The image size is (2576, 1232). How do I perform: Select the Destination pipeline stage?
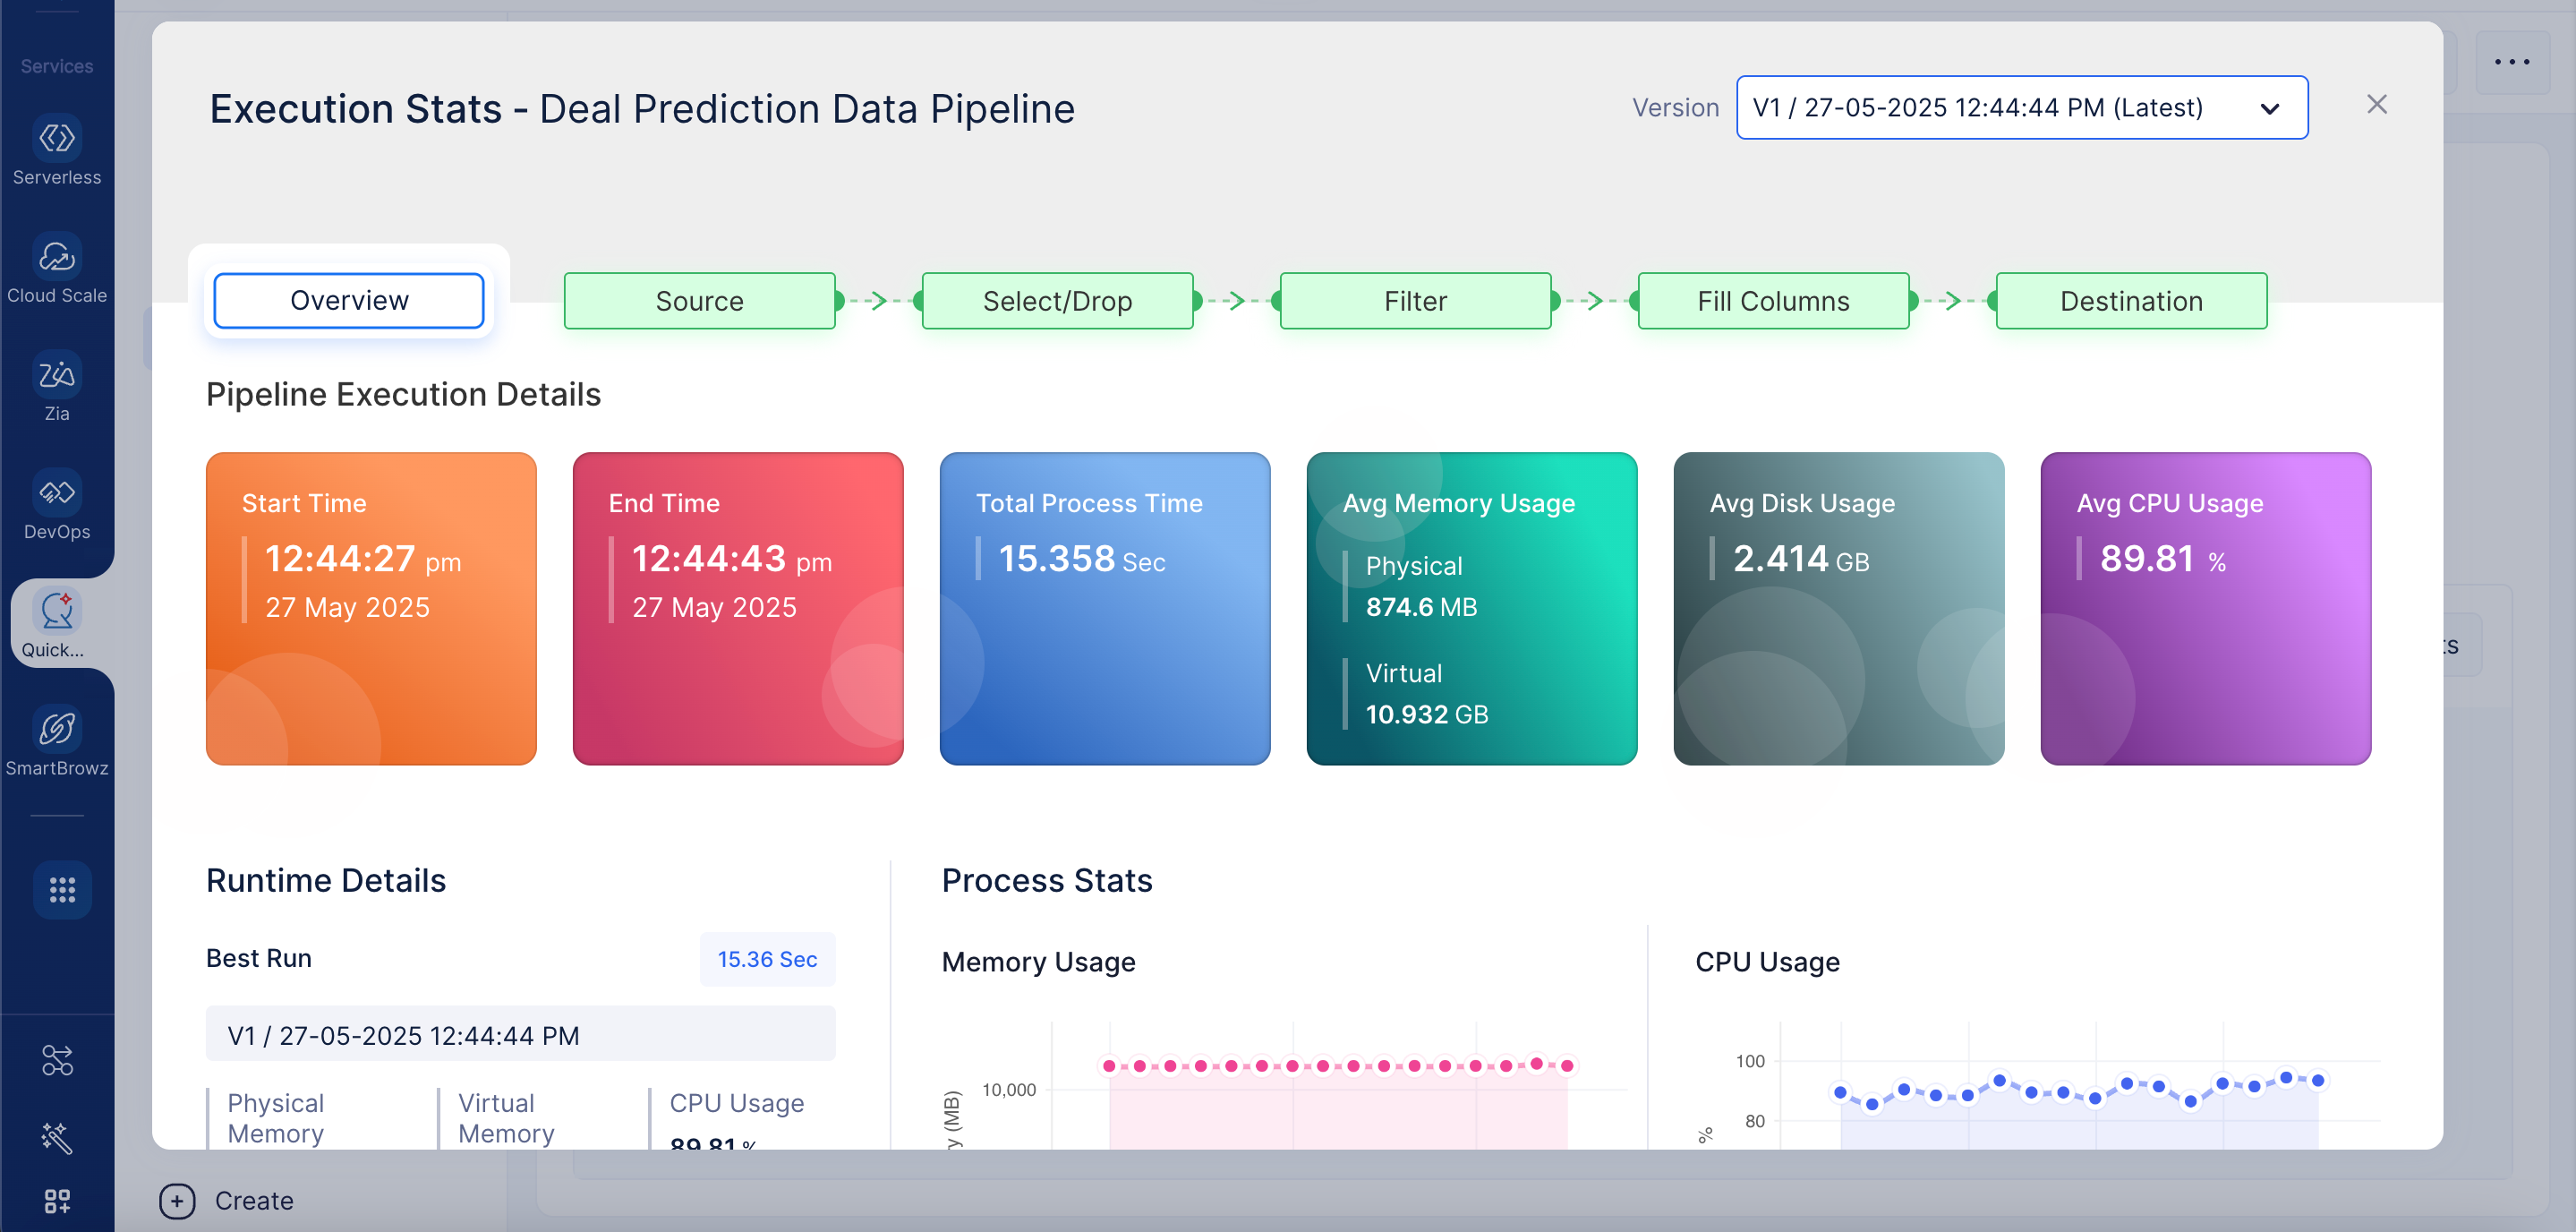tap(2132, 300)
